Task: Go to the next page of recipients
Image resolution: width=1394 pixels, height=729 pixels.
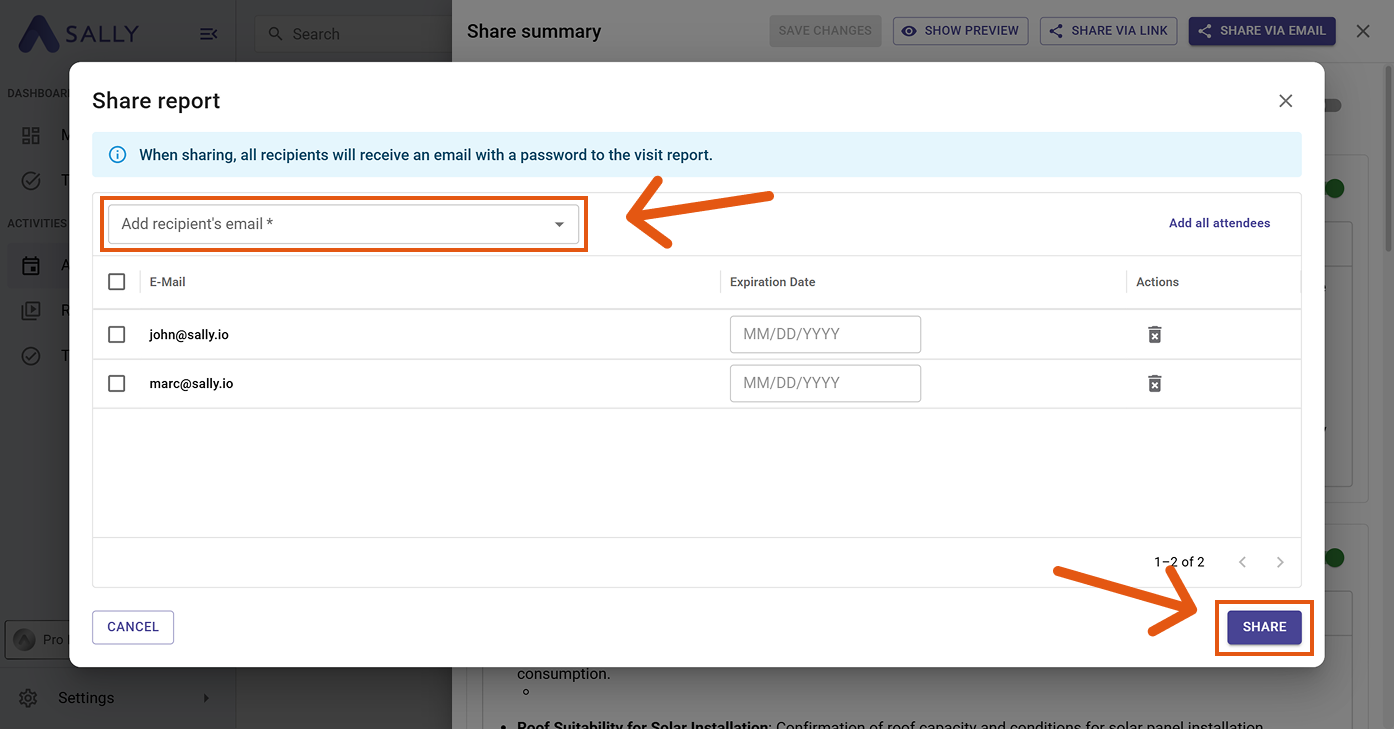Action: point(1279,562)
